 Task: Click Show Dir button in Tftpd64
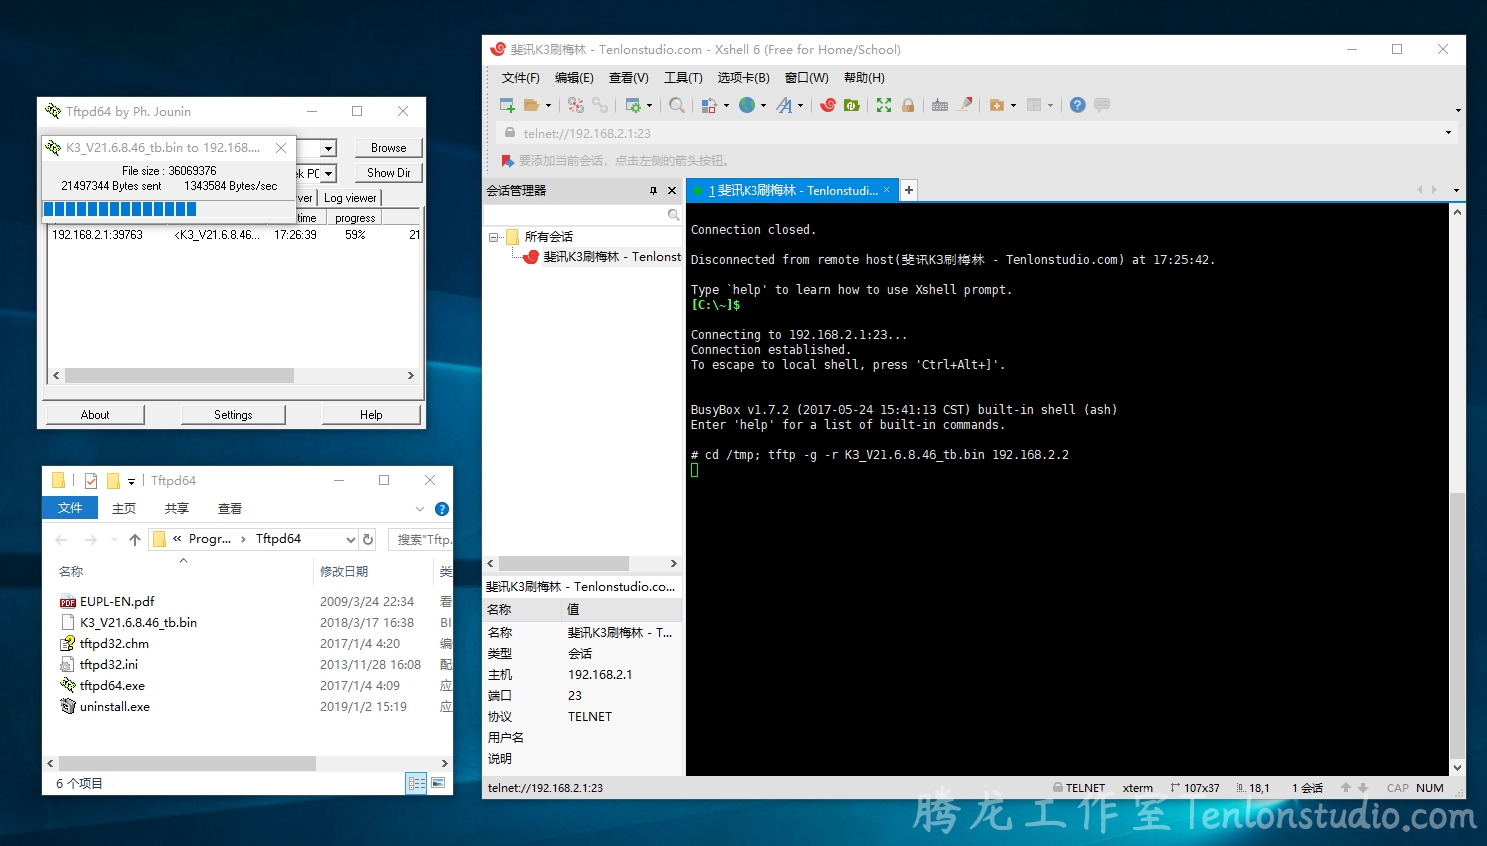point(389,173)
